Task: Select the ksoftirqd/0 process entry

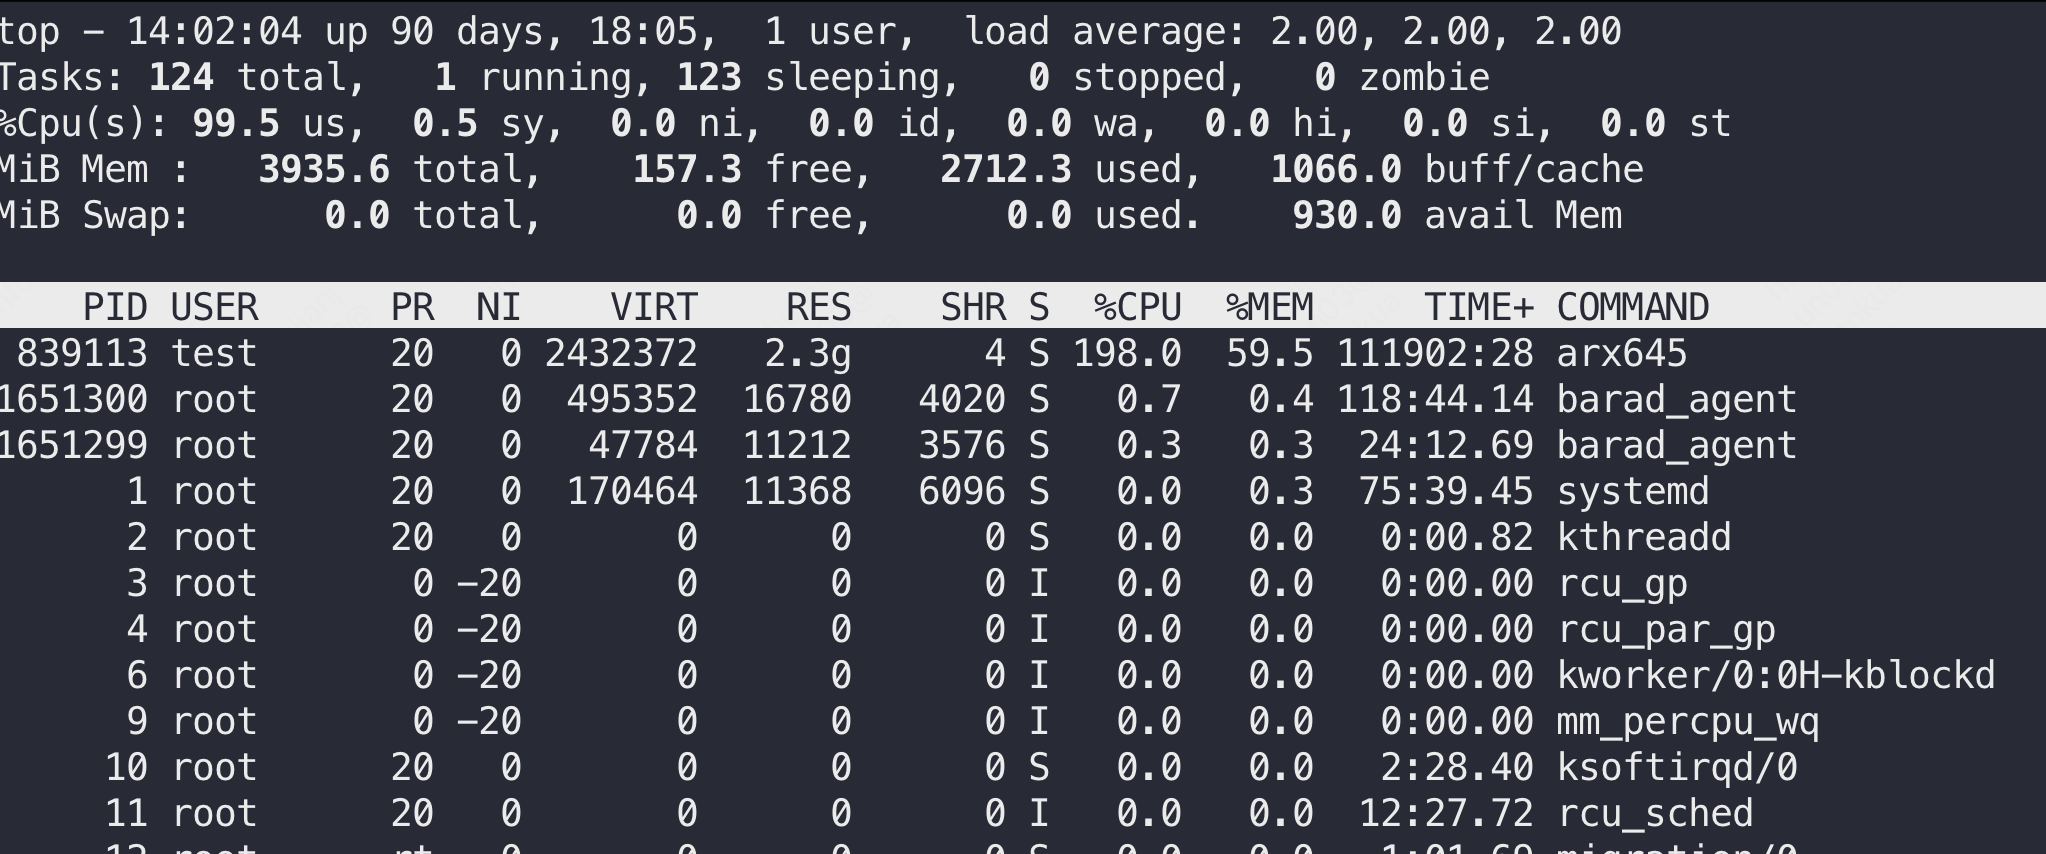Action: coord(1676,767)
